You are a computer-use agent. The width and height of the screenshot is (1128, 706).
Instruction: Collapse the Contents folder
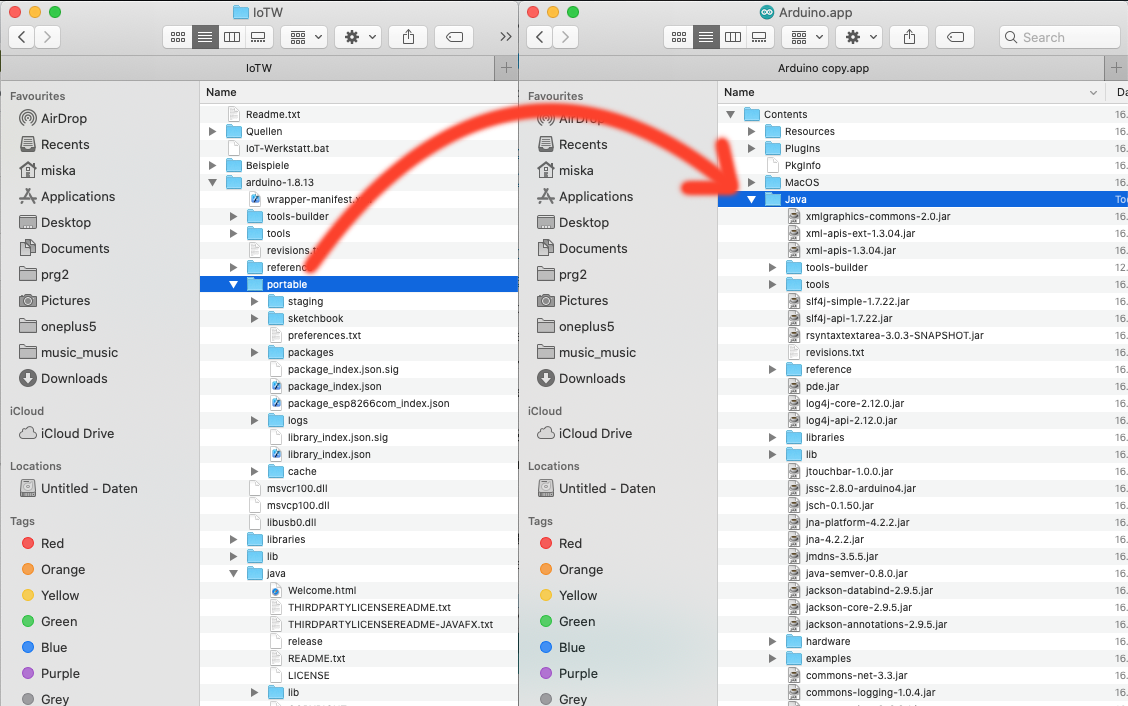(730, 114)
